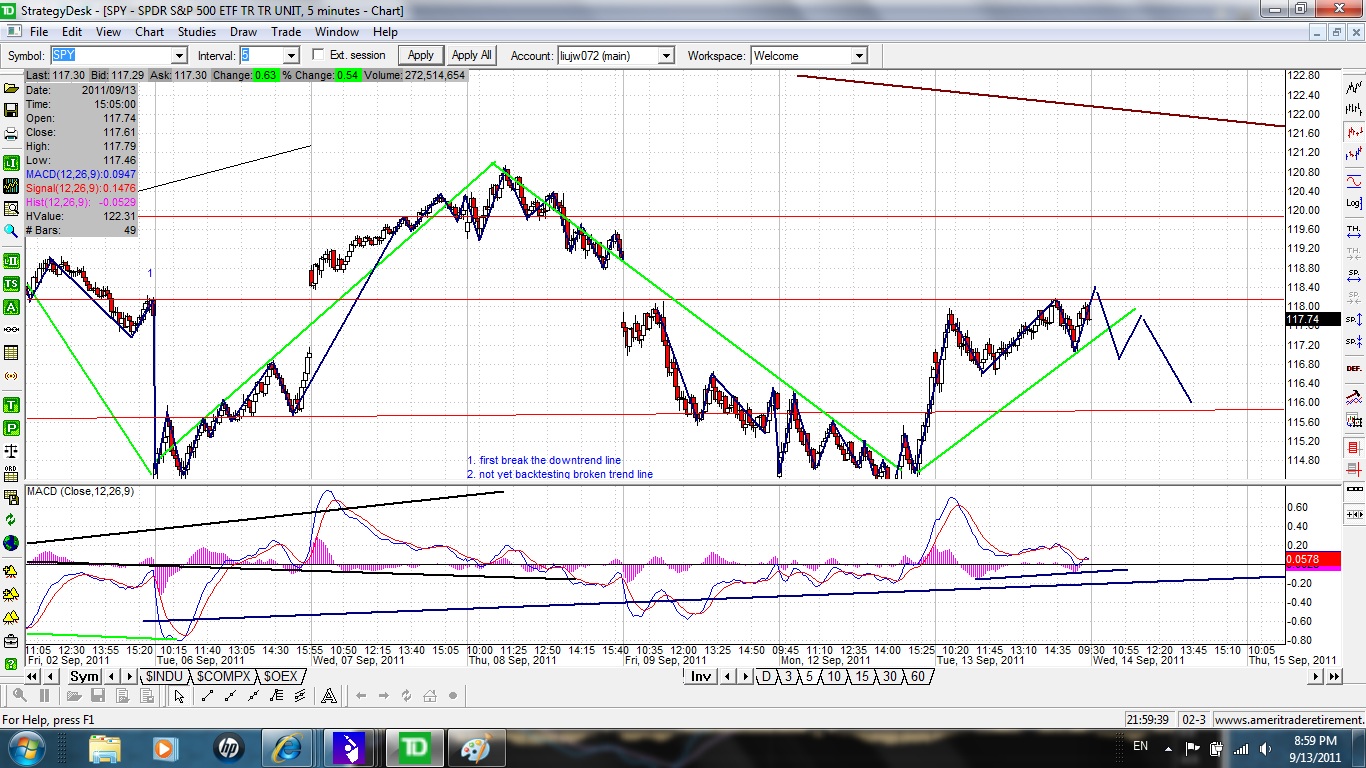1366x768 pixels.
Task: Expand the Workspace dropdown
Action: [858, 56]
